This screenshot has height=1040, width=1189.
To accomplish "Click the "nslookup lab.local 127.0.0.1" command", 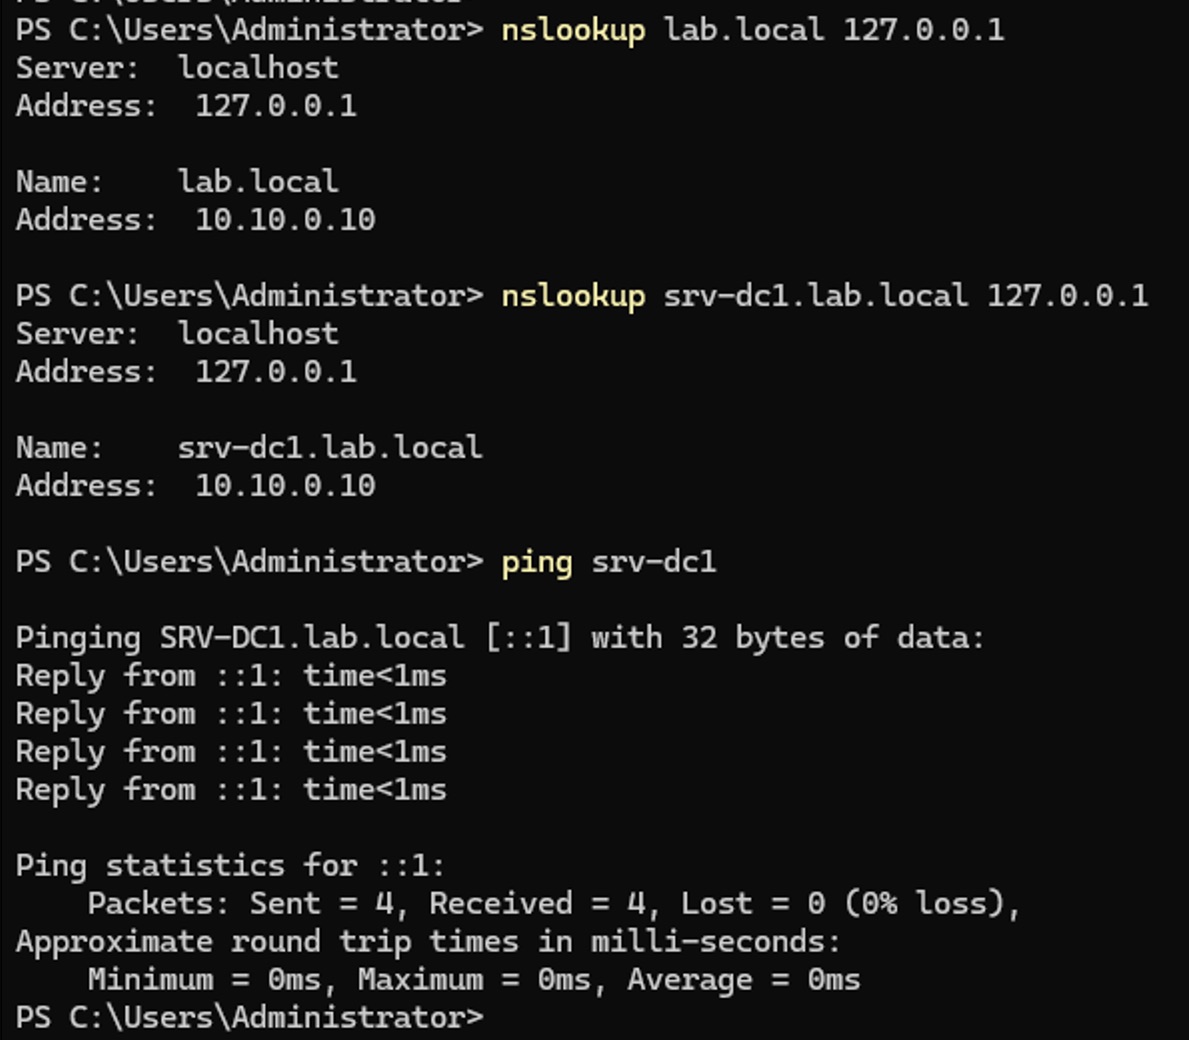I will point(752,30).
